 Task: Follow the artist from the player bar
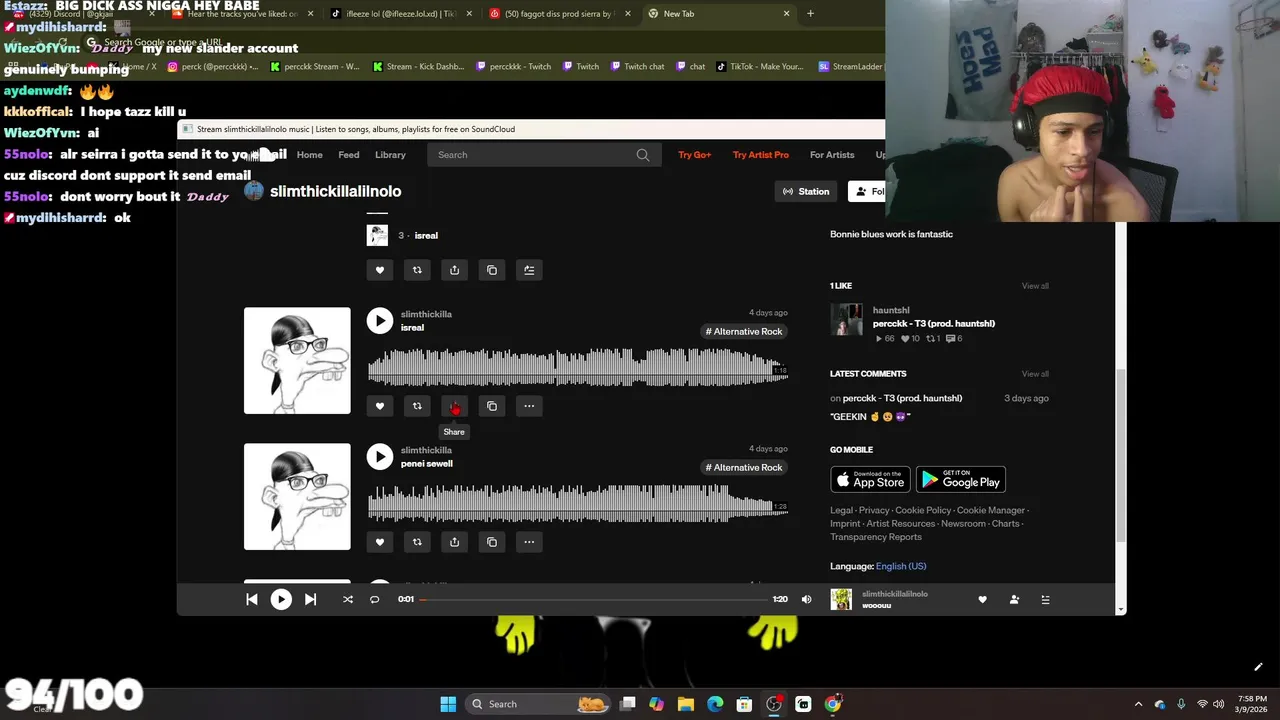point(1014,599)
